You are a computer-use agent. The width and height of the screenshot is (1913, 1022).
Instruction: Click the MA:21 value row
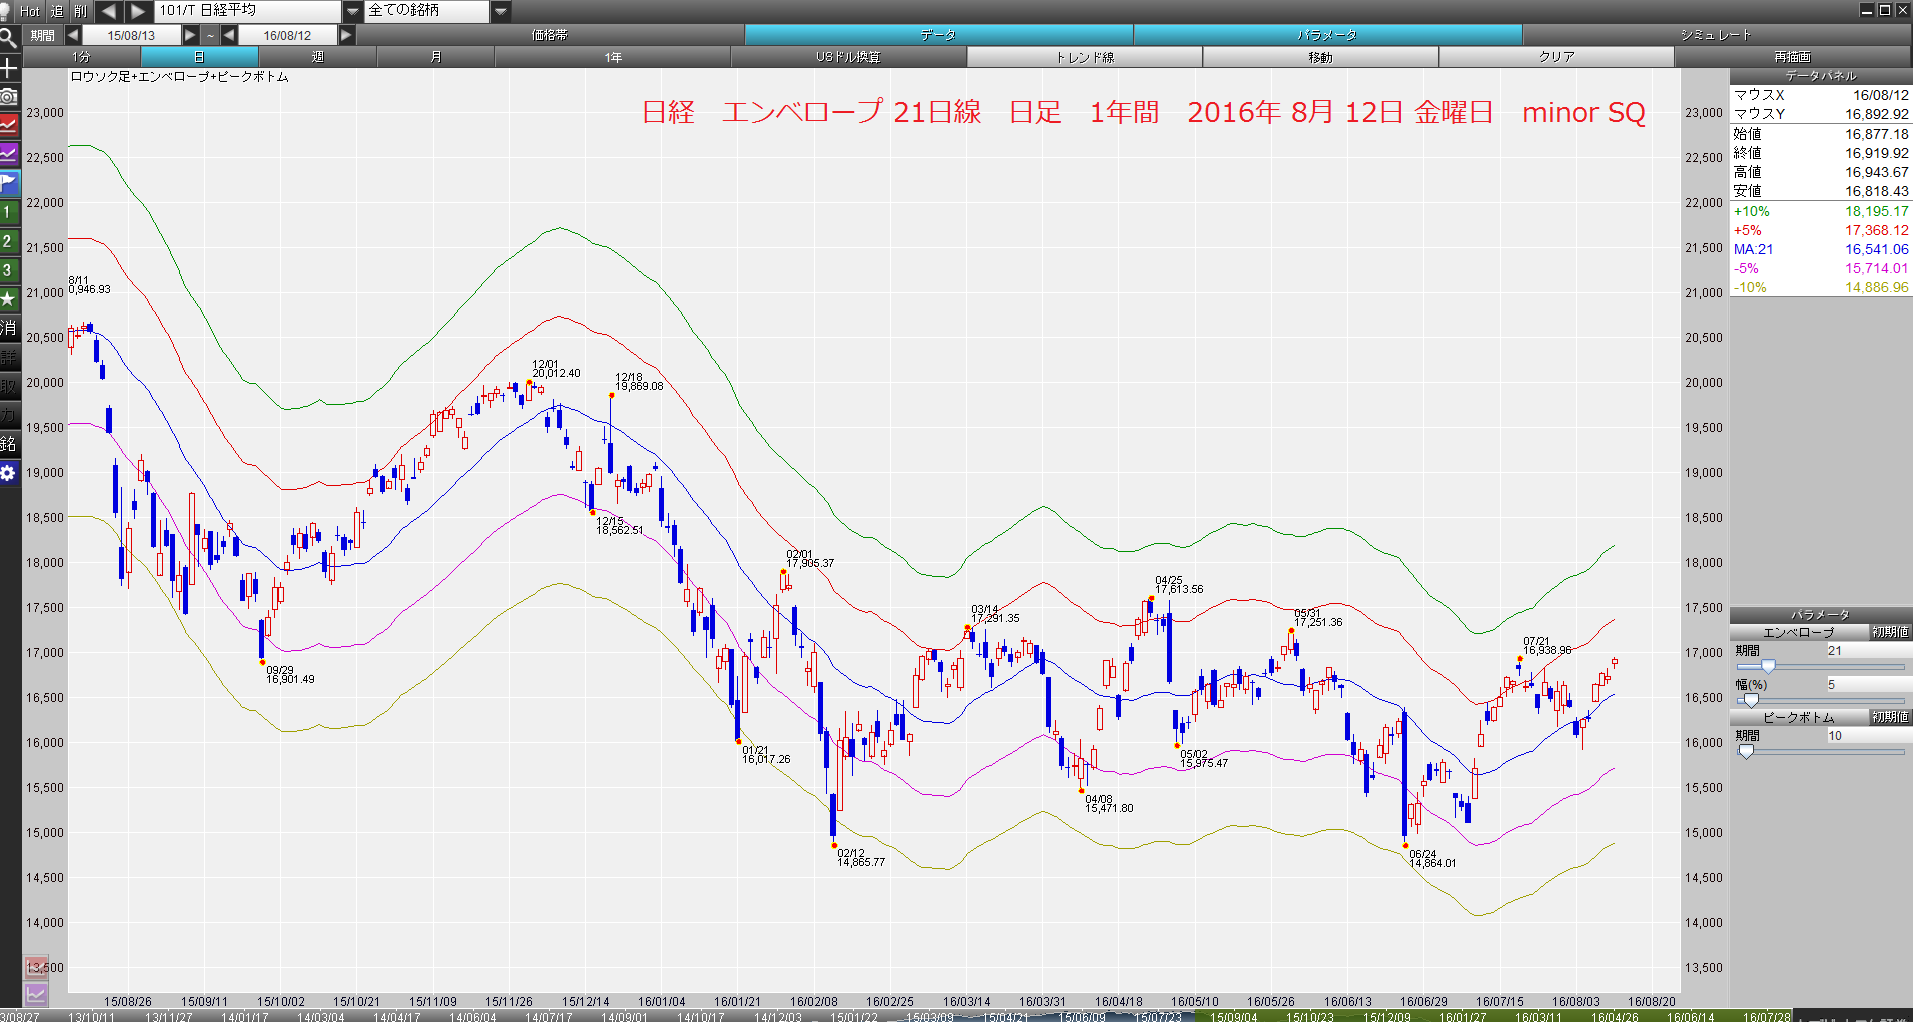coord(1821,249)
